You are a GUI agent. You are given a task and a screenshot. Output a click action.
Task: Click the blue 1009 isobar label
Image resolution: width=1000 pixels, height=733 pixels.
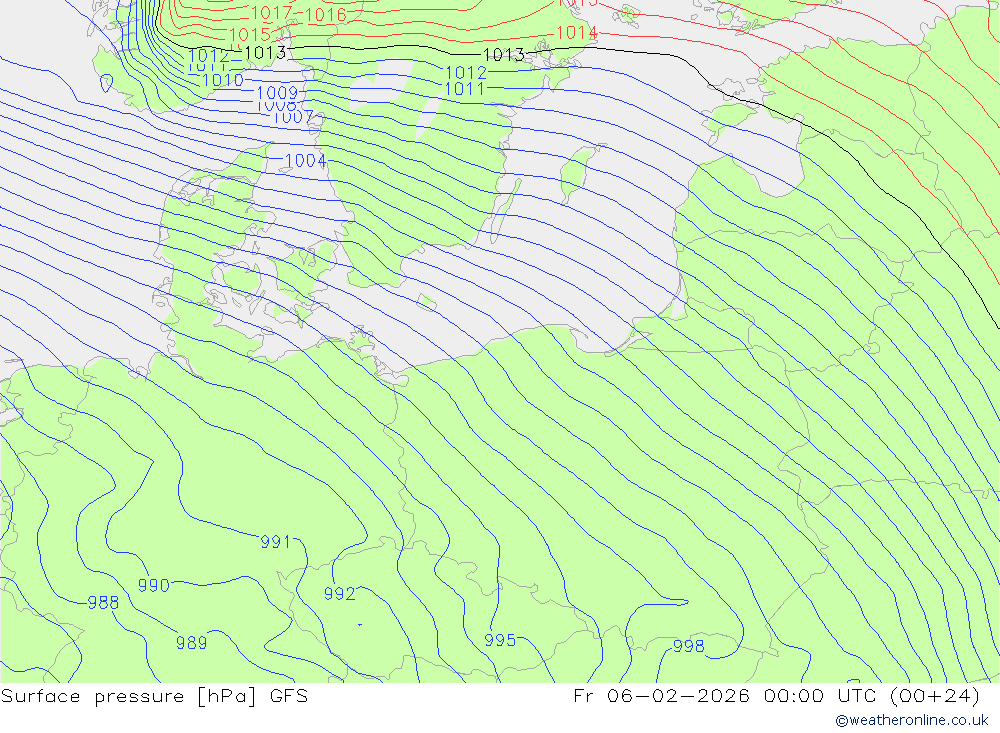click(x=277, y=93)
